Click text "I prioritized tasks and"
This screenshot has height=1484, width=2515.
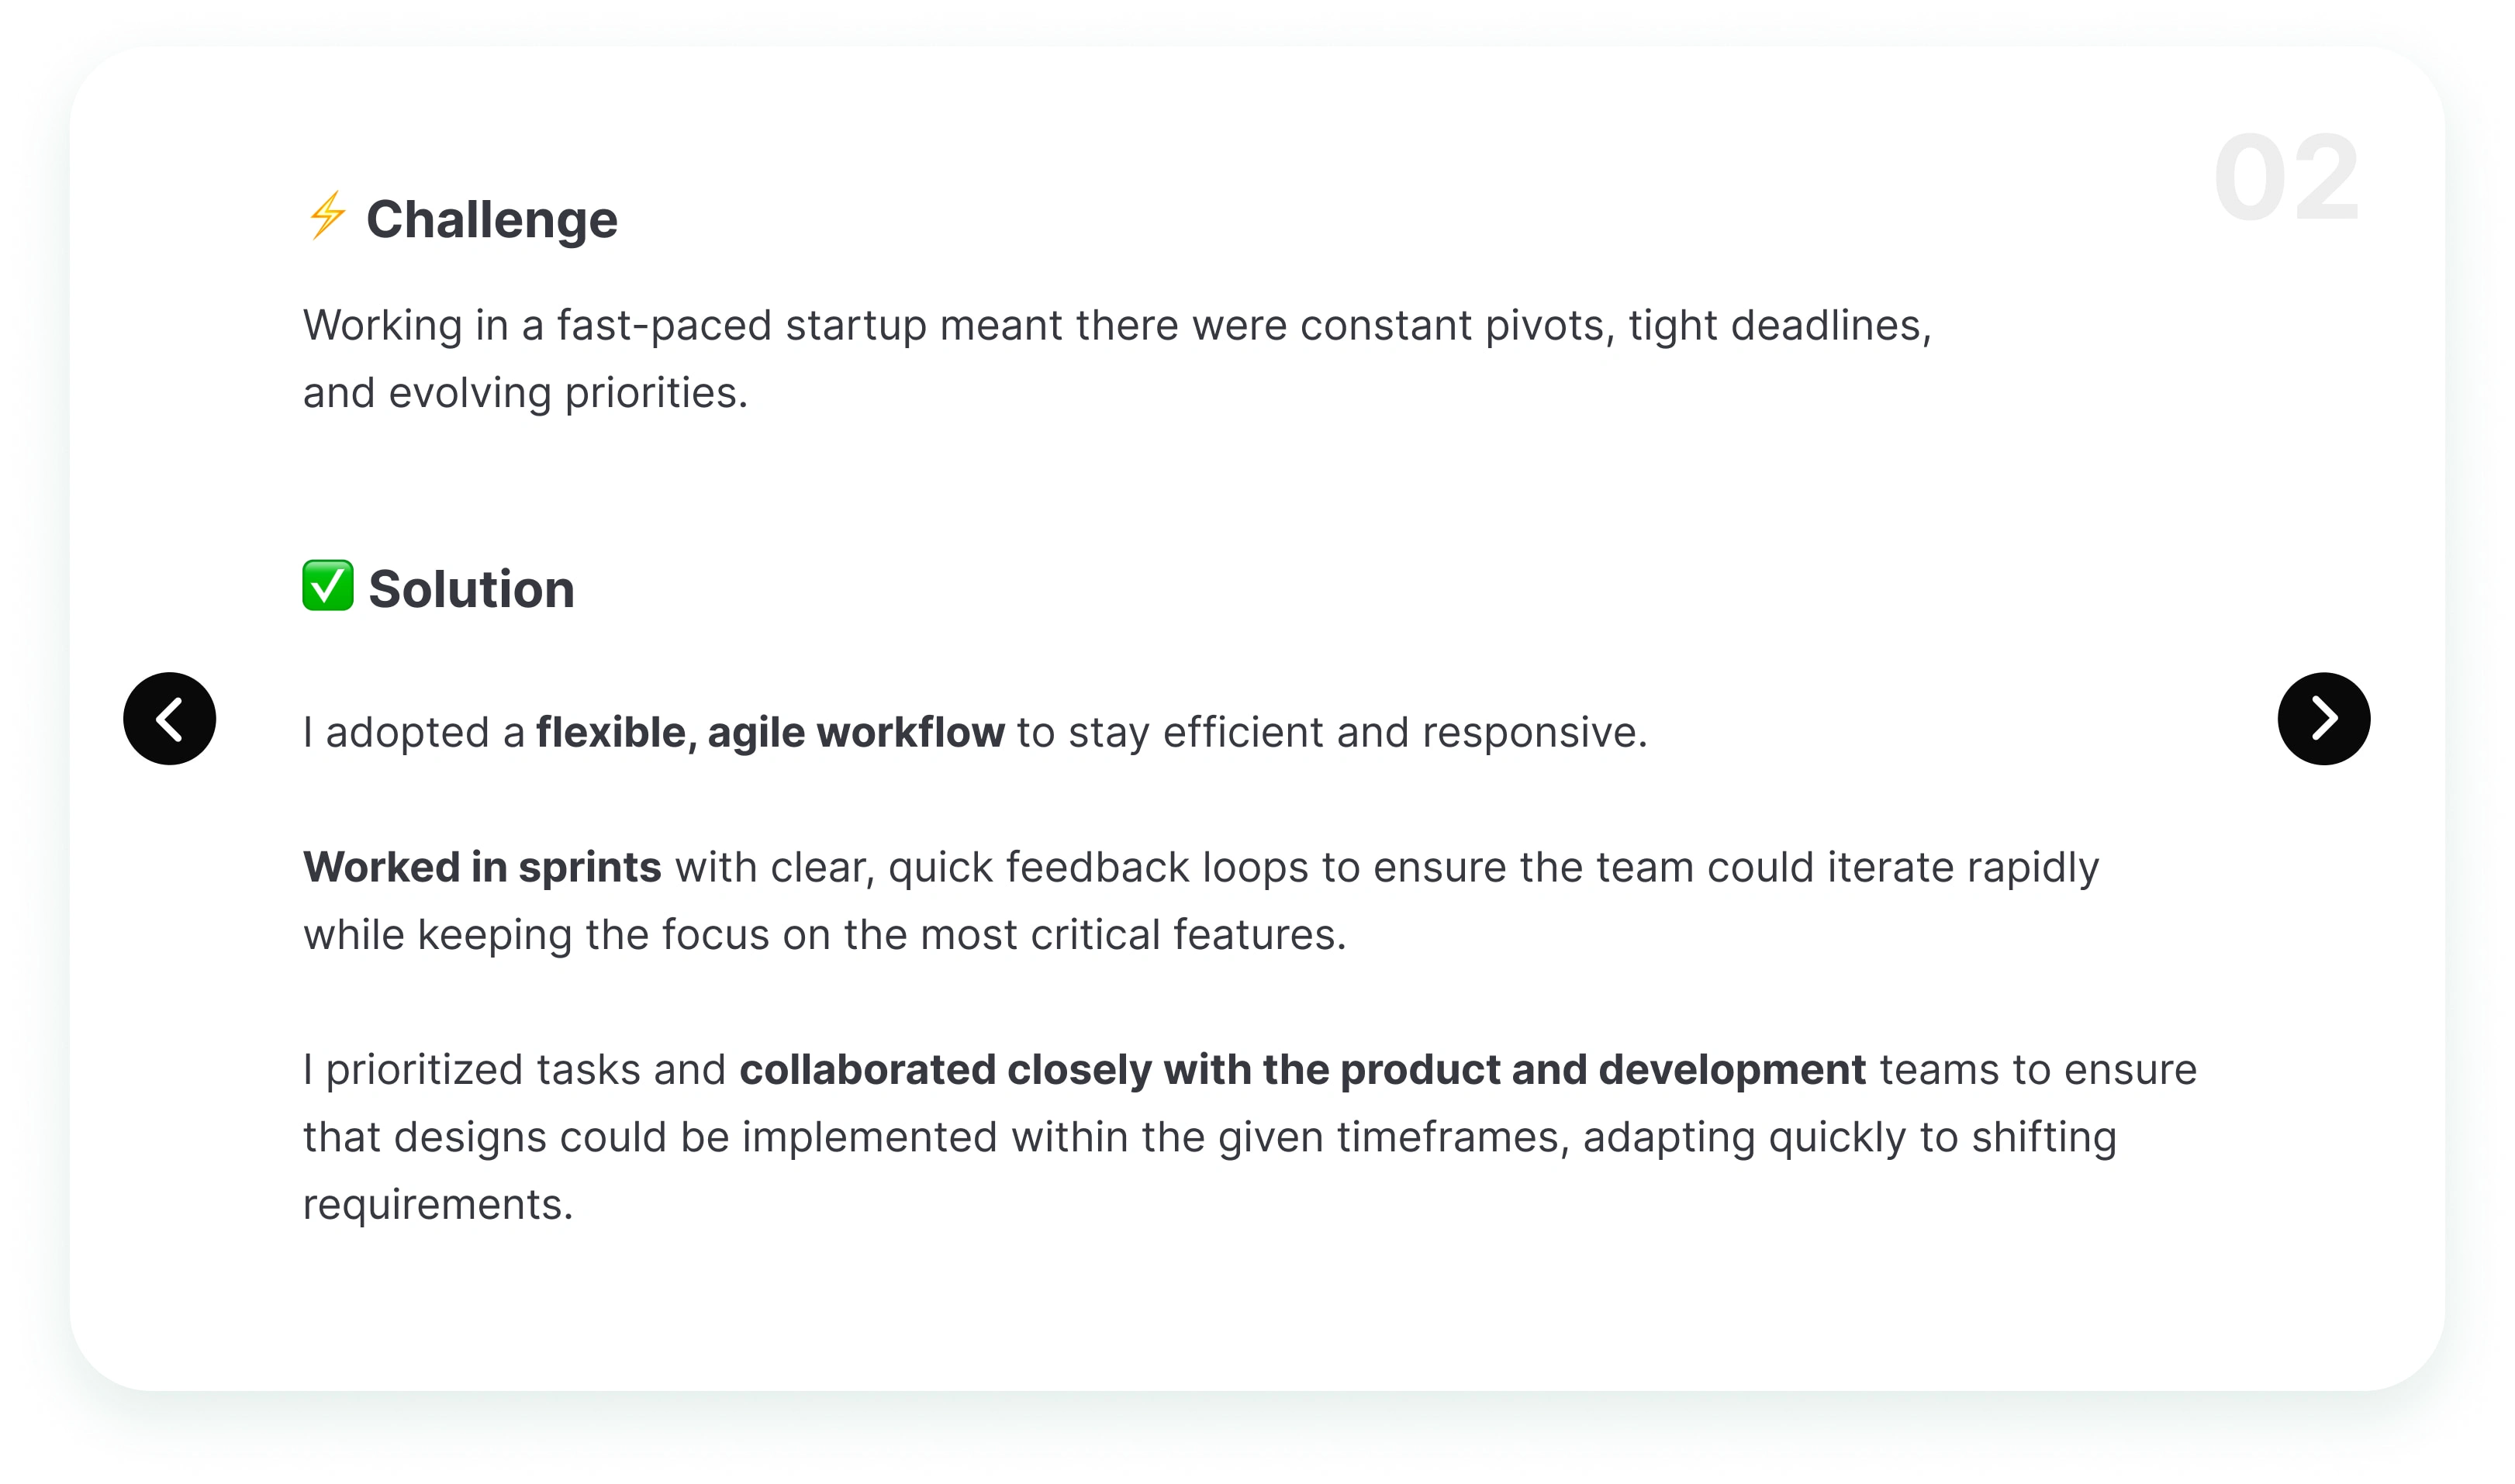514,1070
